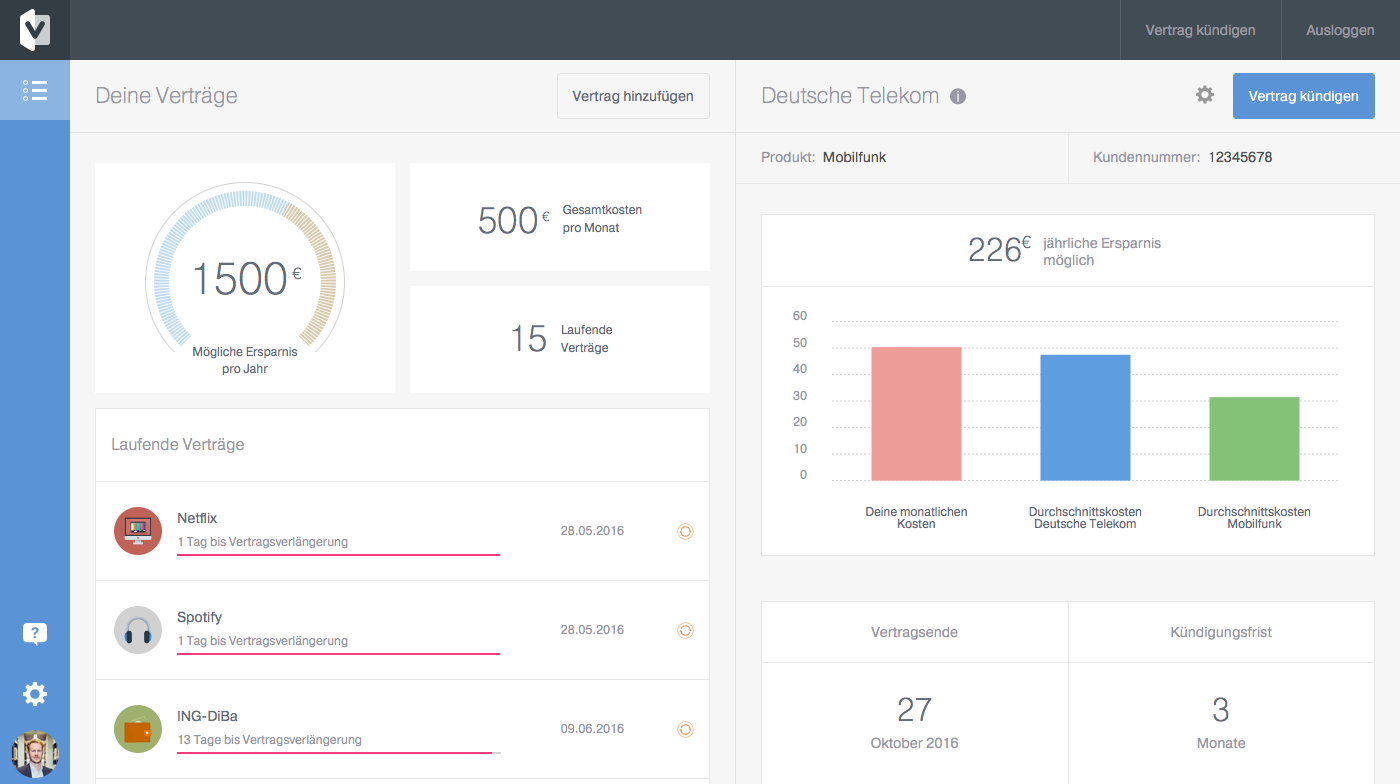The height and width of the screenshot is (784, 1400).
Task: Click the Kundennummer 12345678 value
Action: point(1240,157)
